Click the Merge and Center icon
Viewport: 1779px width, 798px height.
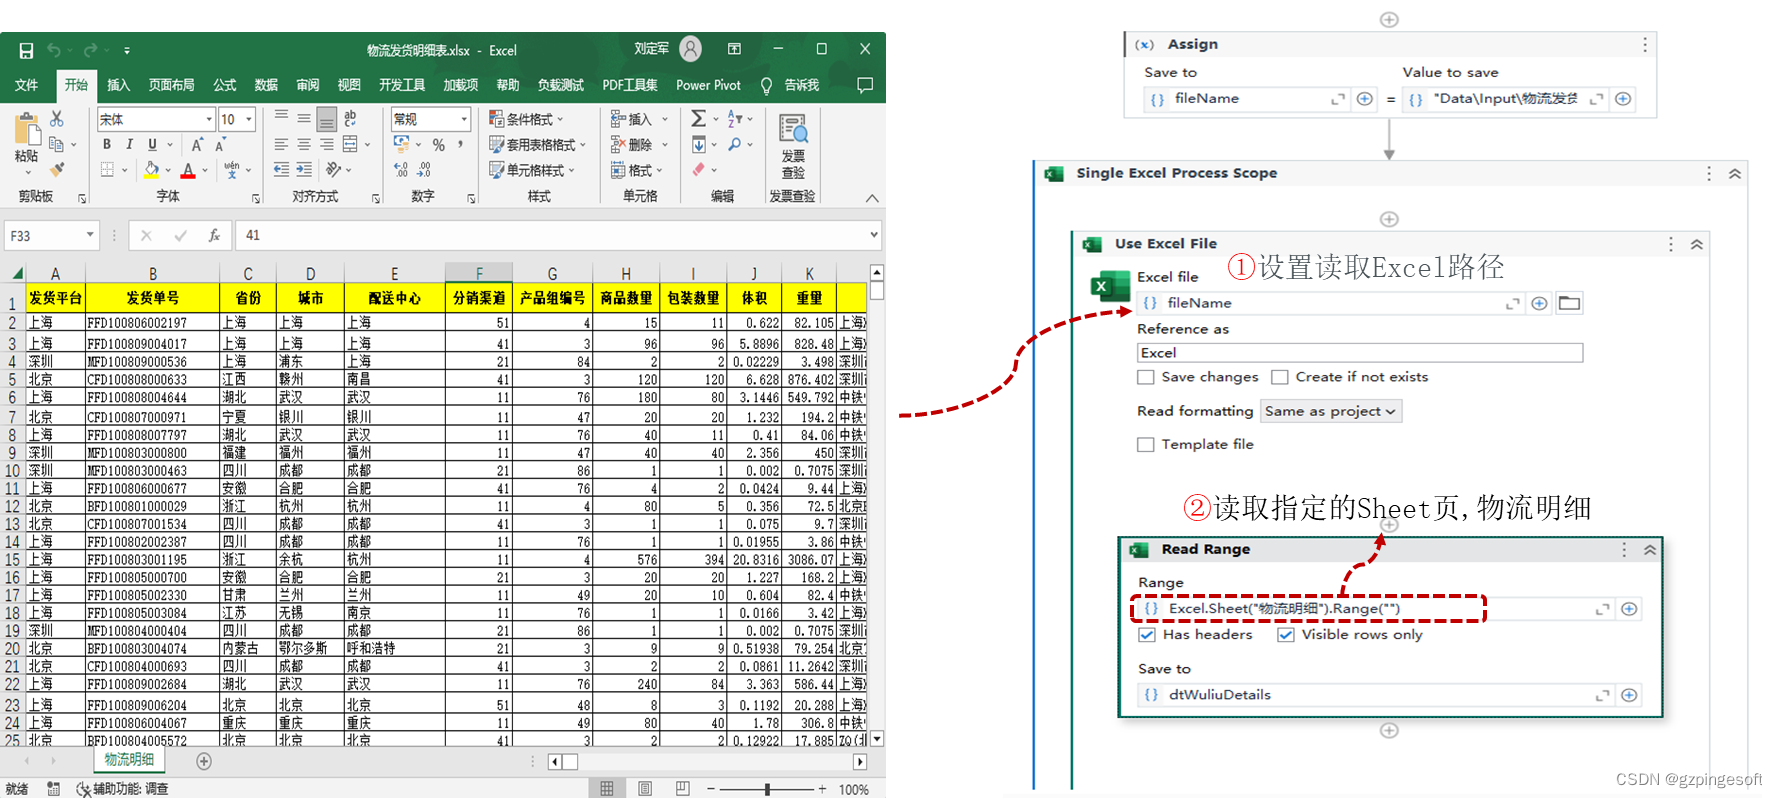point(351,144)
